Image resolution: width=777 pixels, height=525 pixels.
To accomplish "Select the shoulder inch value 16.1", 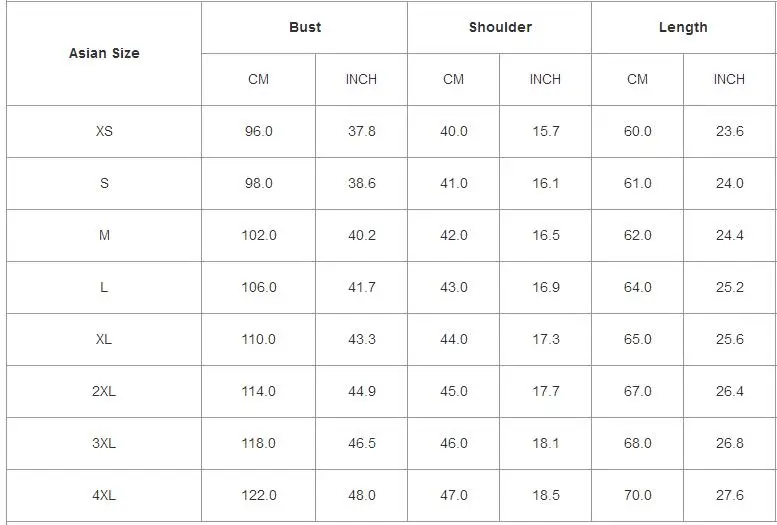I will pyautogui.click(x=546, y=183).
